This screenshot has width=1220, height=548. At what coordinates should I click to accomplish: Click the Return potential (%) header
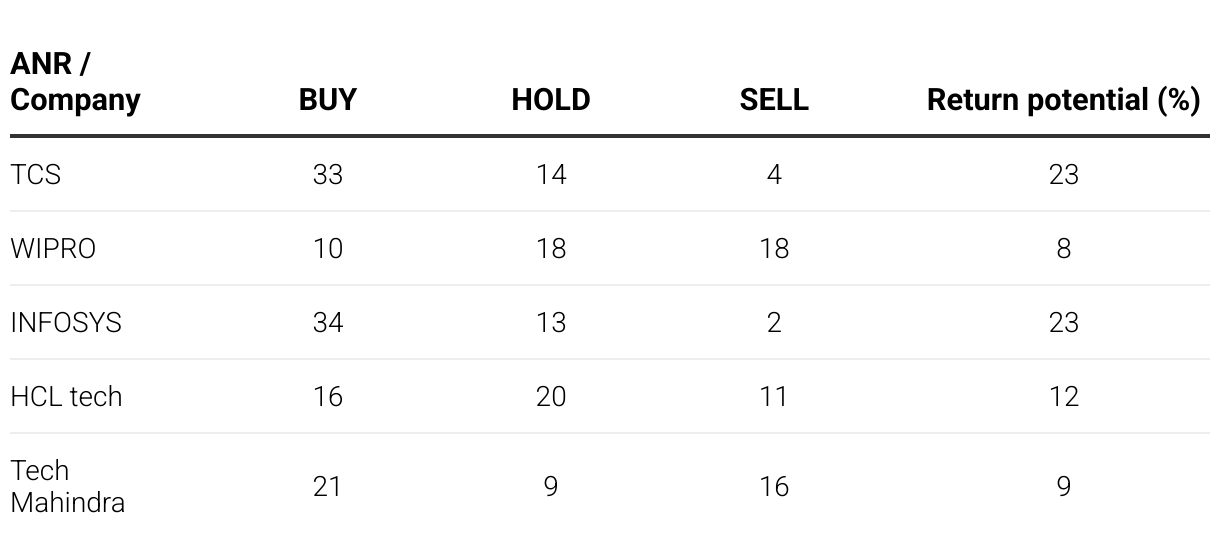tap(1063, 100)
